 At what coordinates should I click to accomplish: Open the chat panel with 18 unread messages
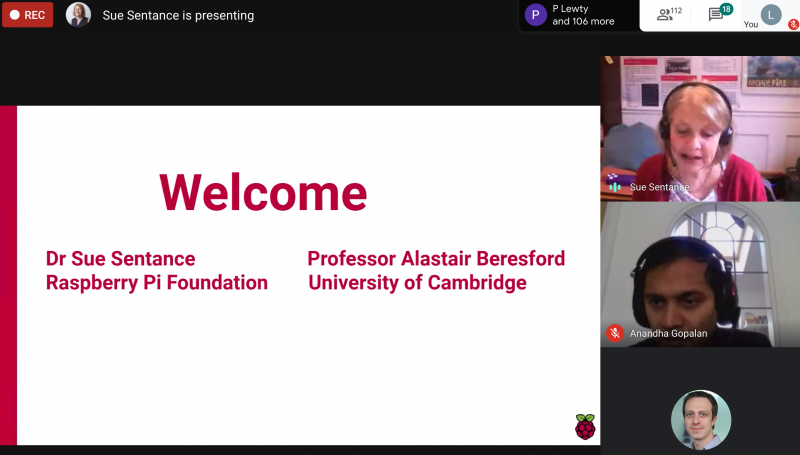[x=718, y=15]
